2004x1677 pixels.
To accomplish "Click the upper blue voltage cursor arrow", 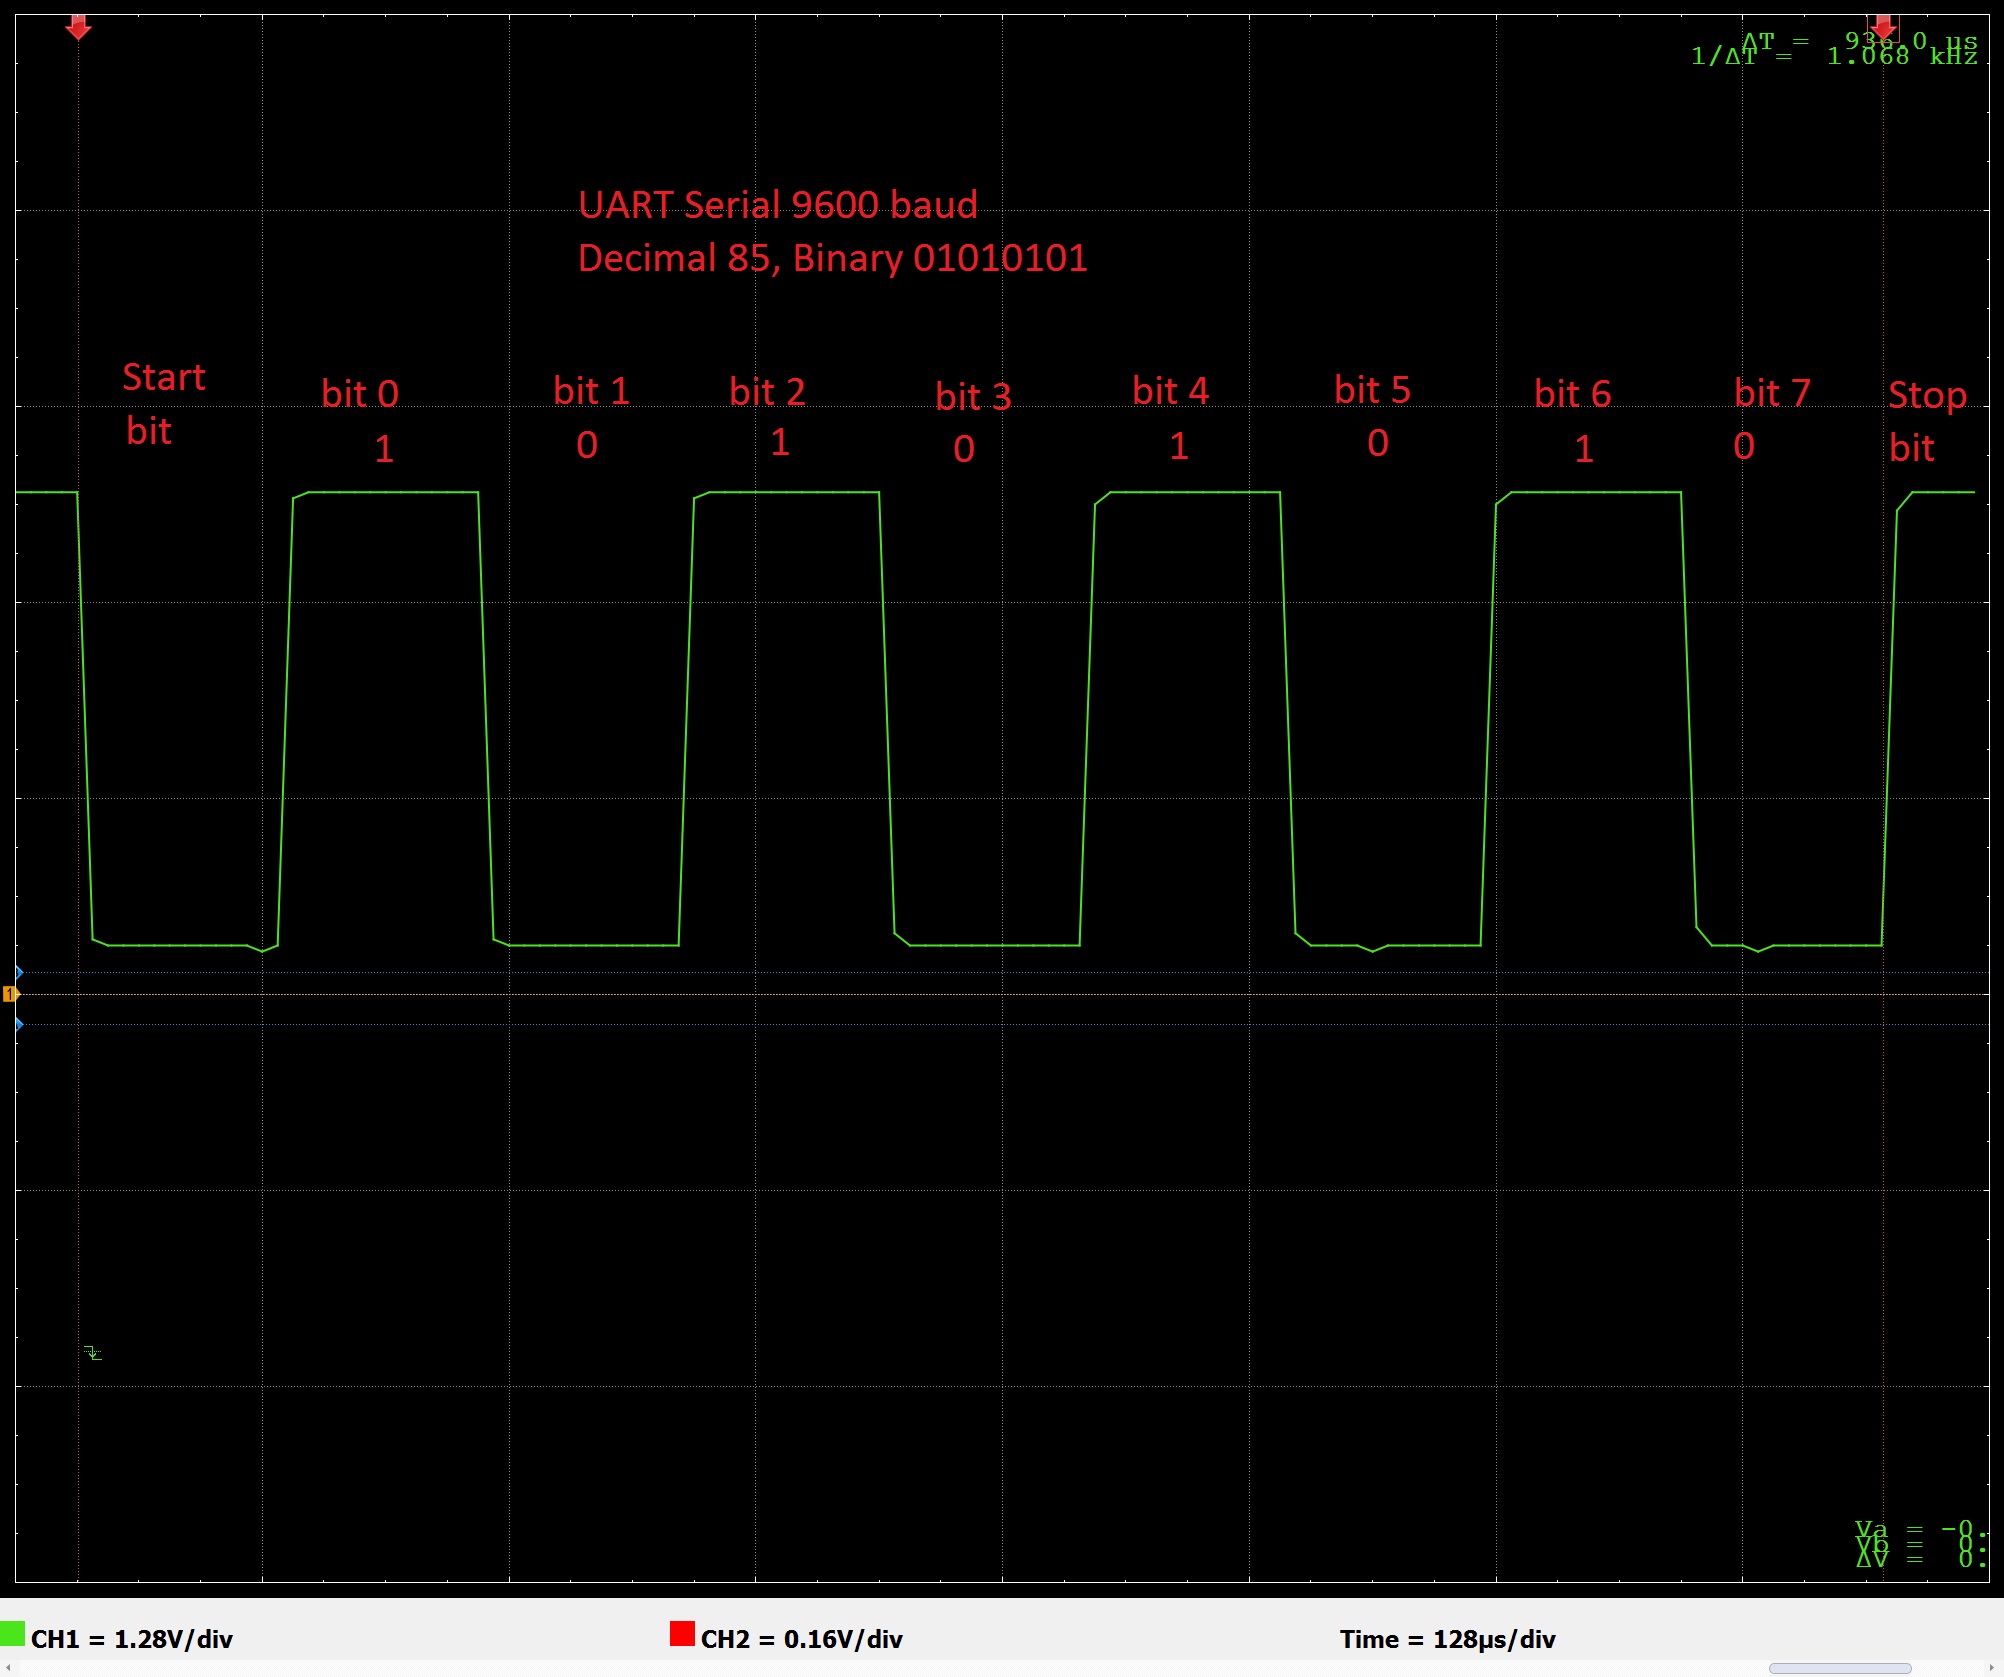I will 19,972.
